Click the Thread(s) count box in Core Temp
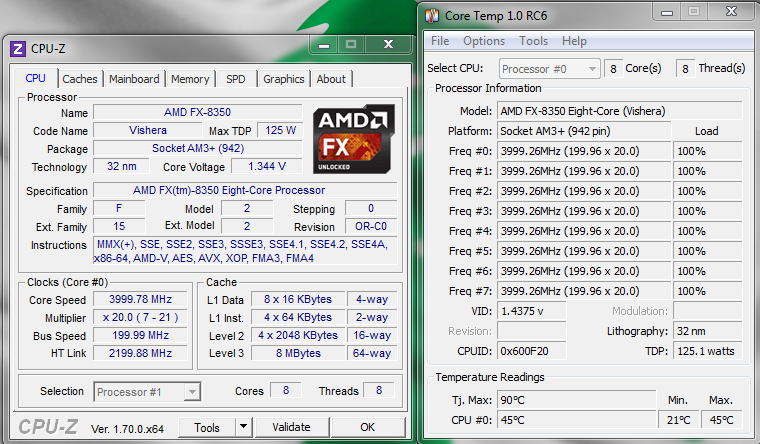 click(x=685, y=69)
